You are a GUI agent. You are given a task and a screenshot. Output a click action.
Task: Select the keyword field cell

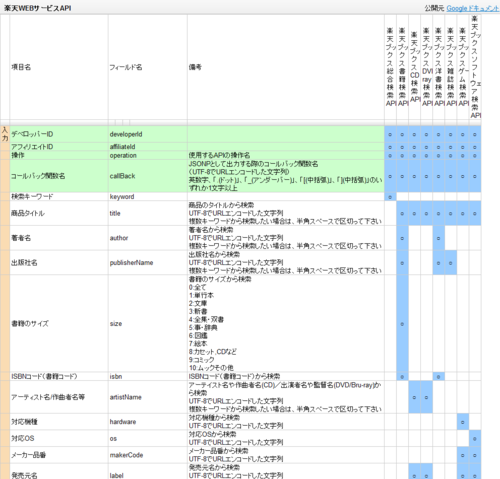tap(148, 197)
